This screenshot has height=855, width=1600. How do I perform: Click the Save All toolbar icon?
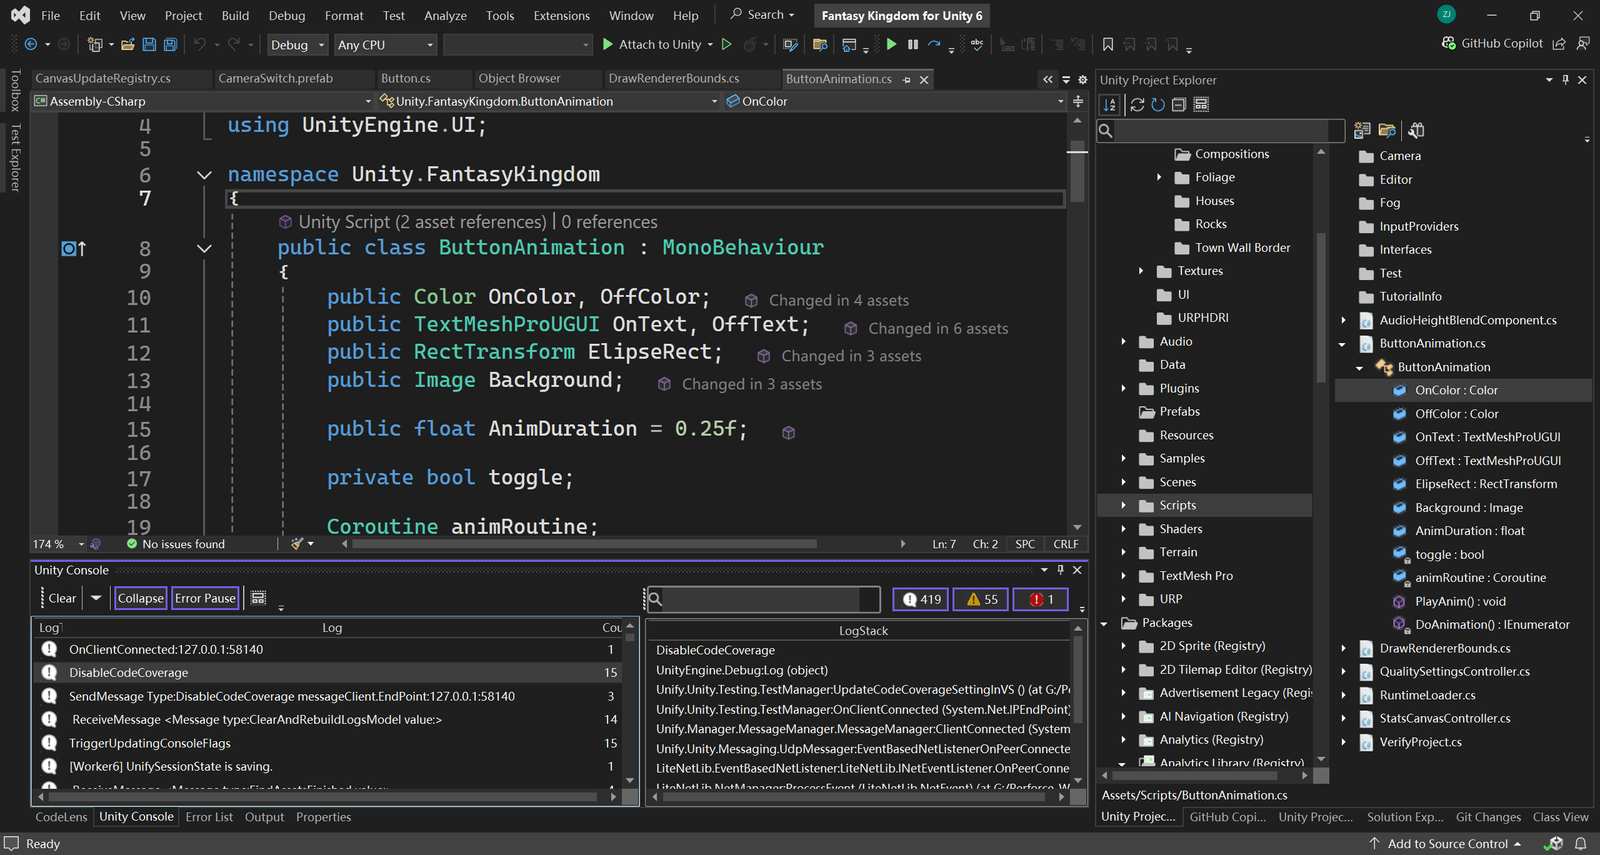coord(170,44)
